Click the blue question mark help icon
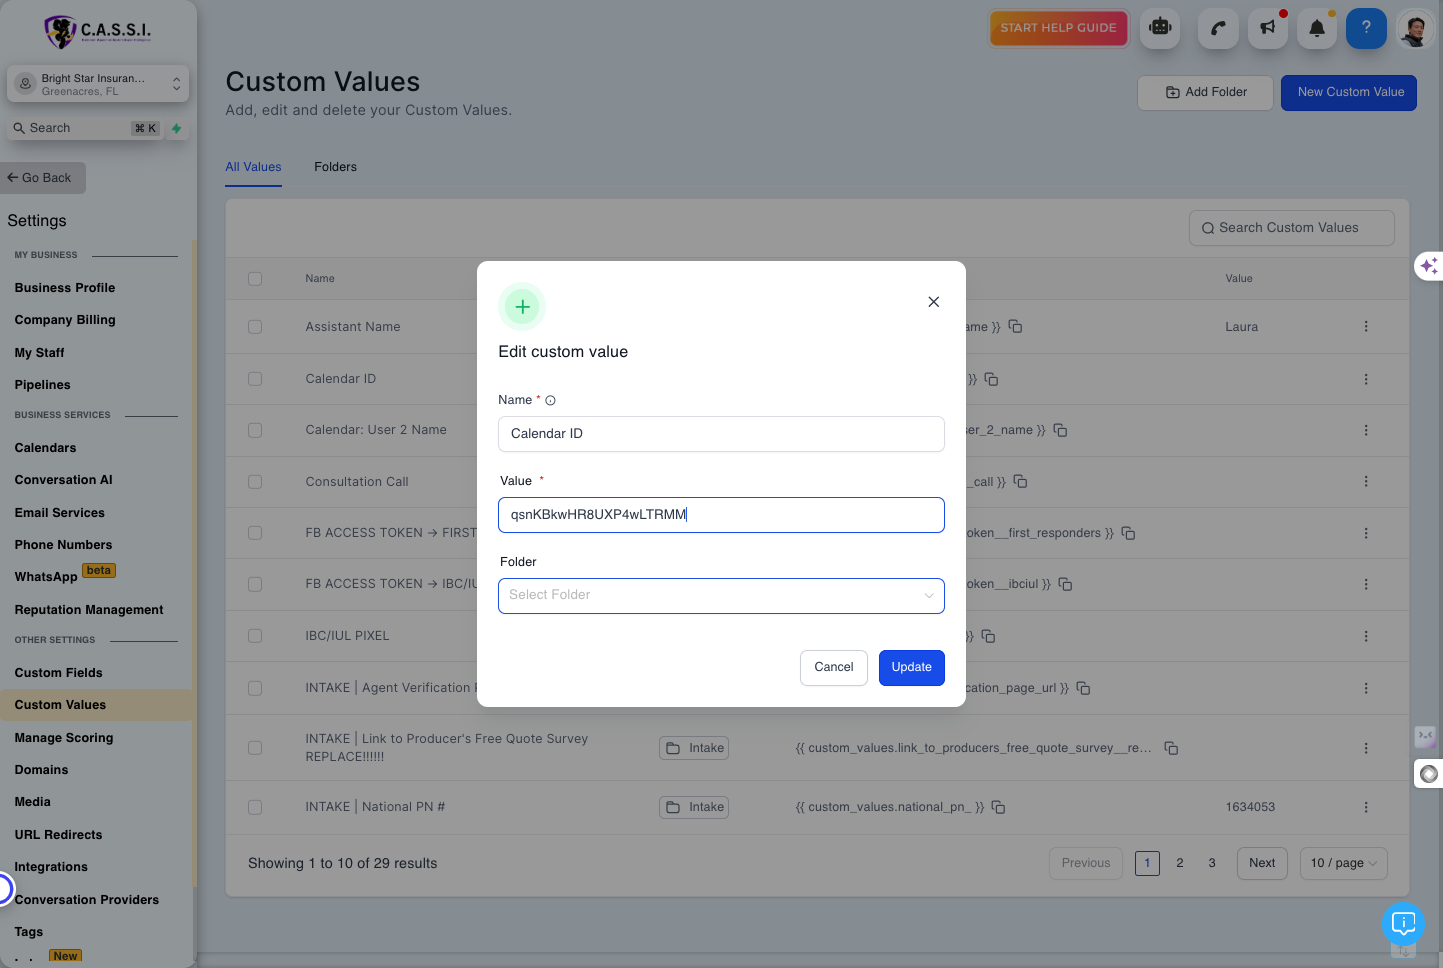 tap(1366, 28)
